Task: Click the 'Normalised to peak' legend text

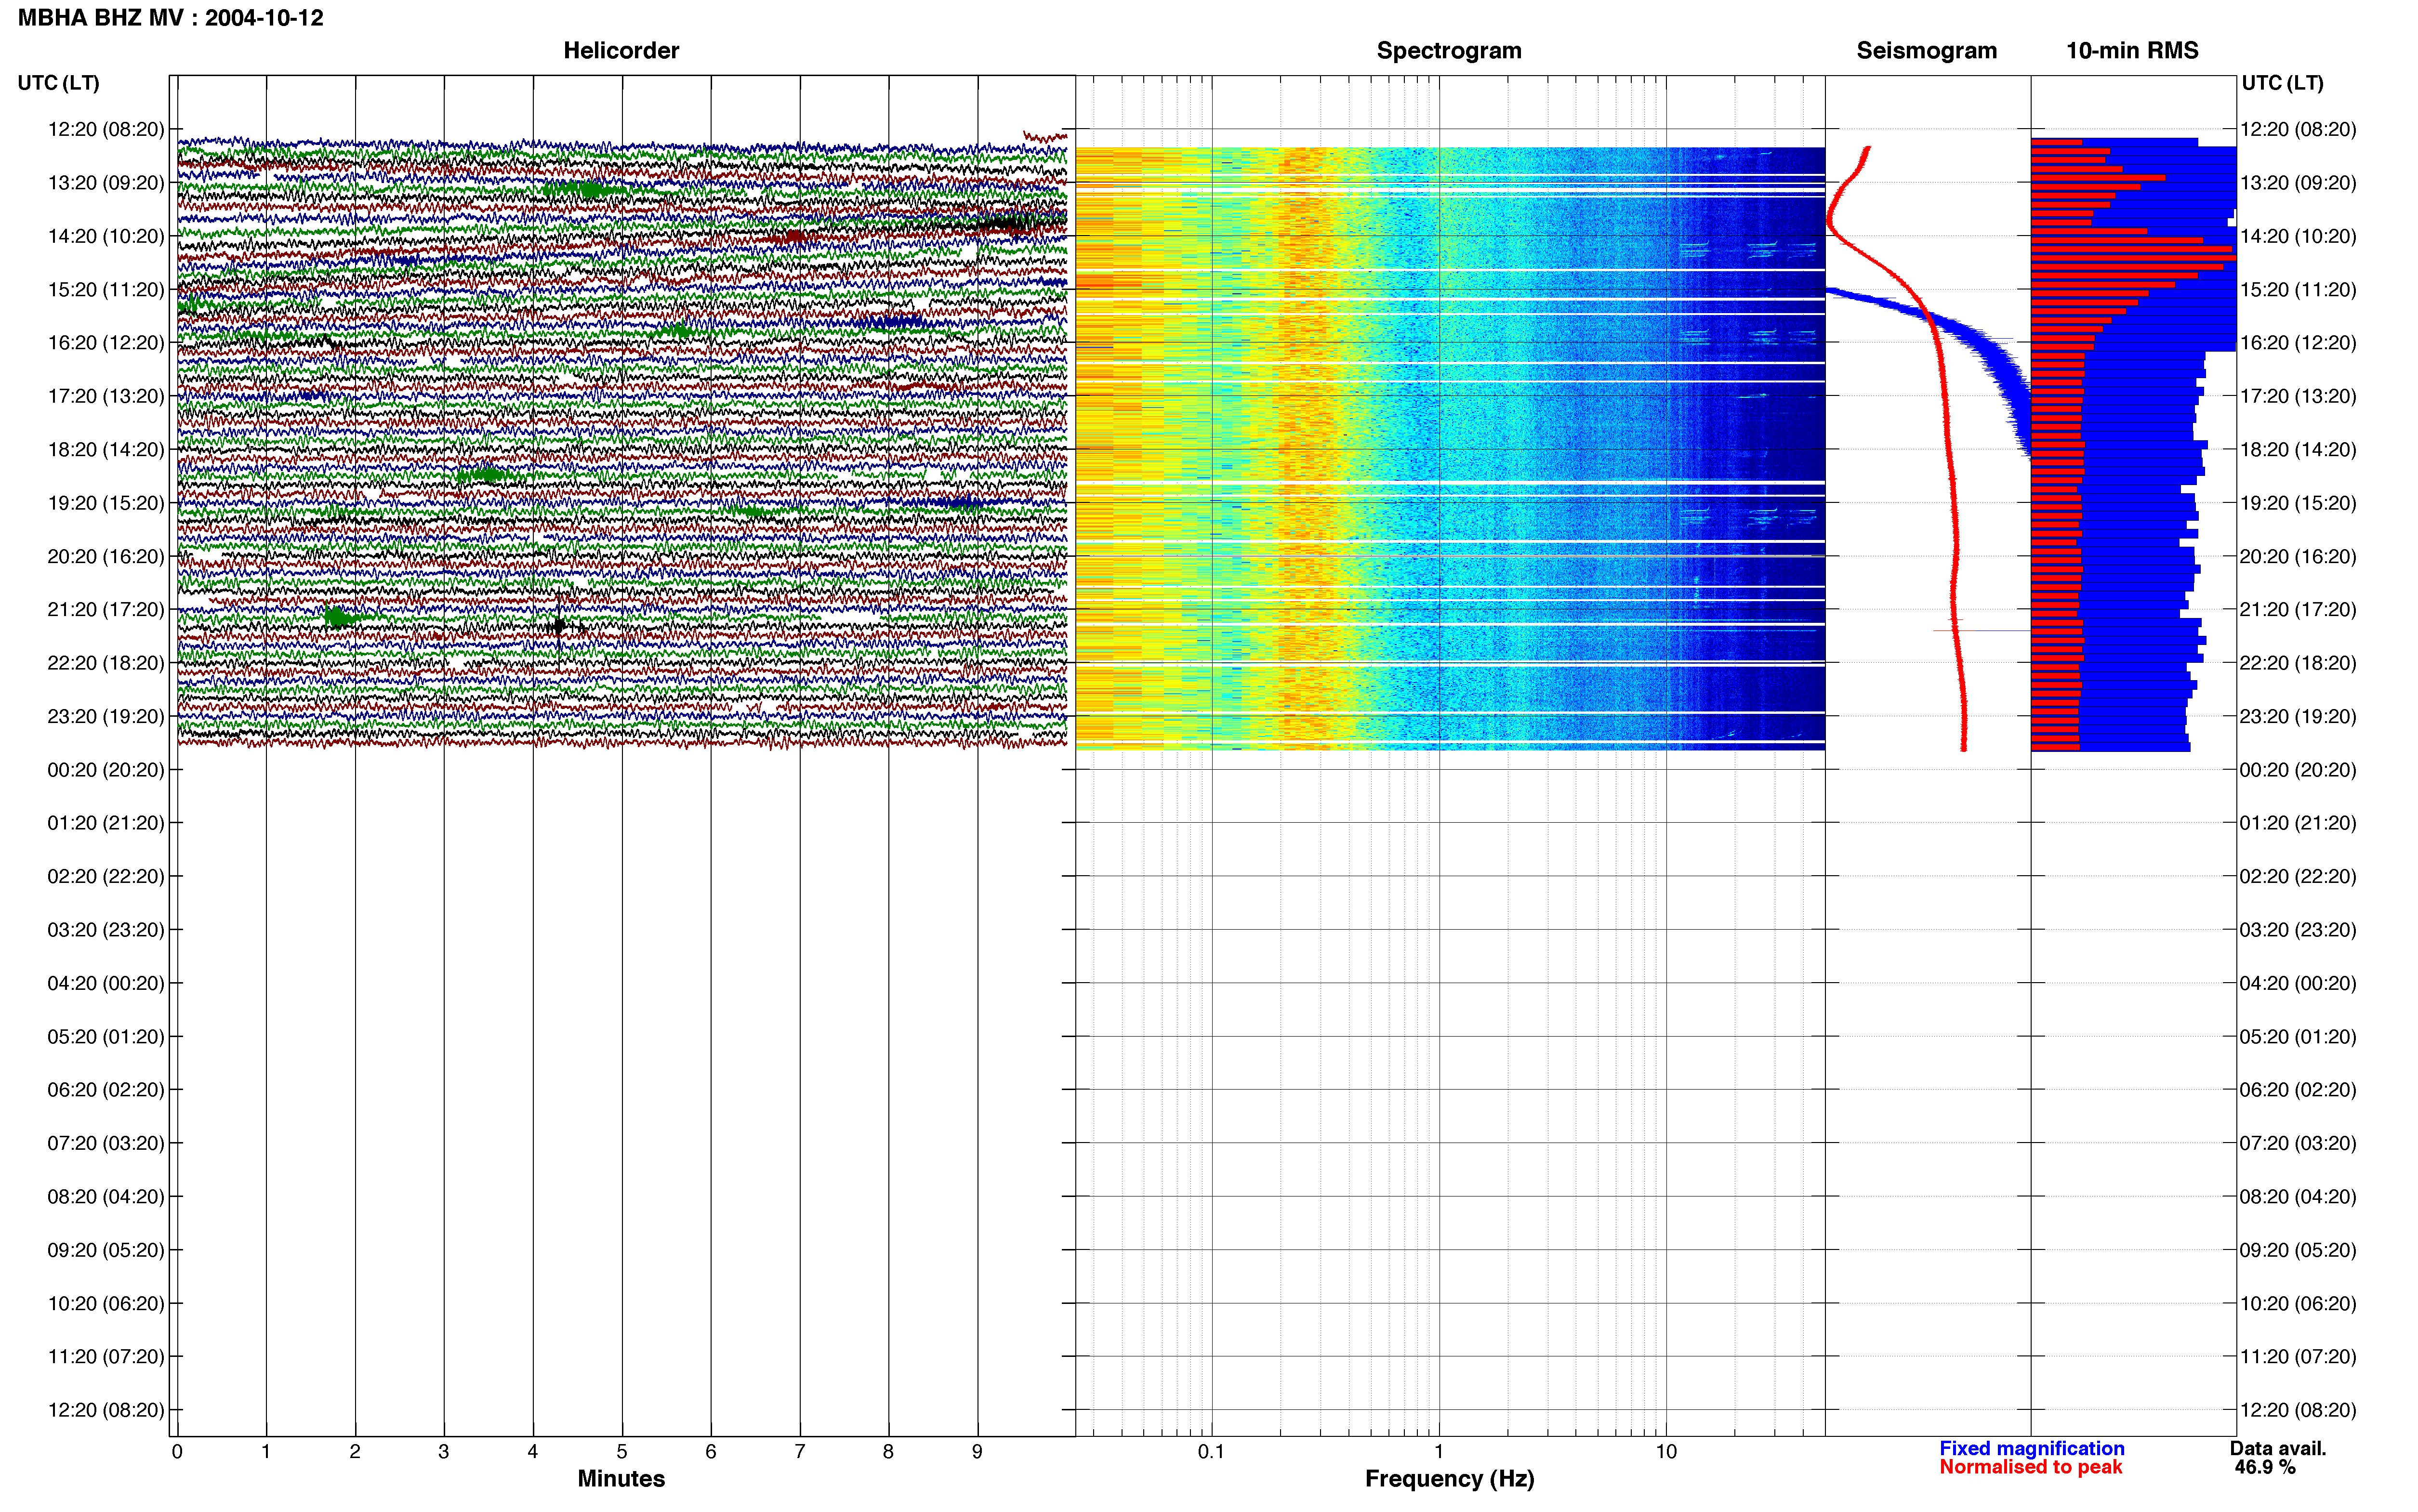Action: 2030,1467
